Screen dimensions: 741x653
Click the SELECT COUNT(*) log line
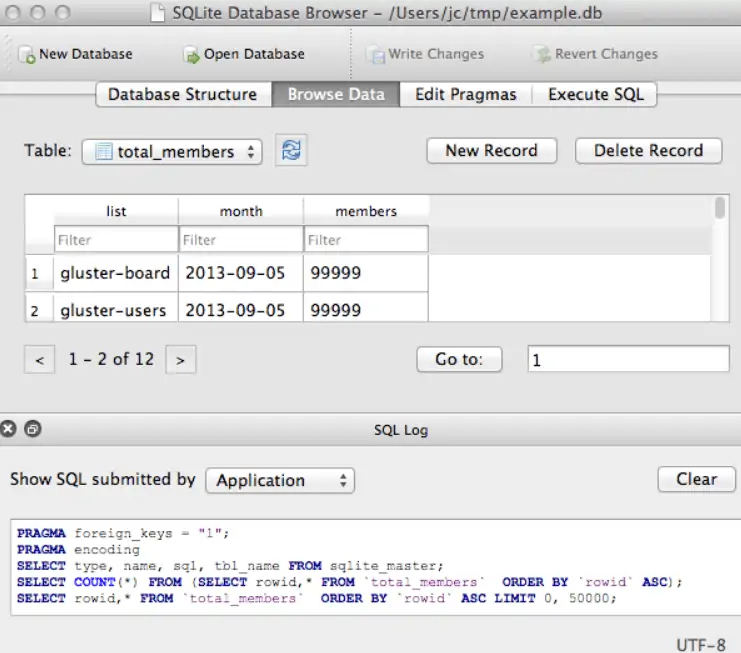(350, 582)
